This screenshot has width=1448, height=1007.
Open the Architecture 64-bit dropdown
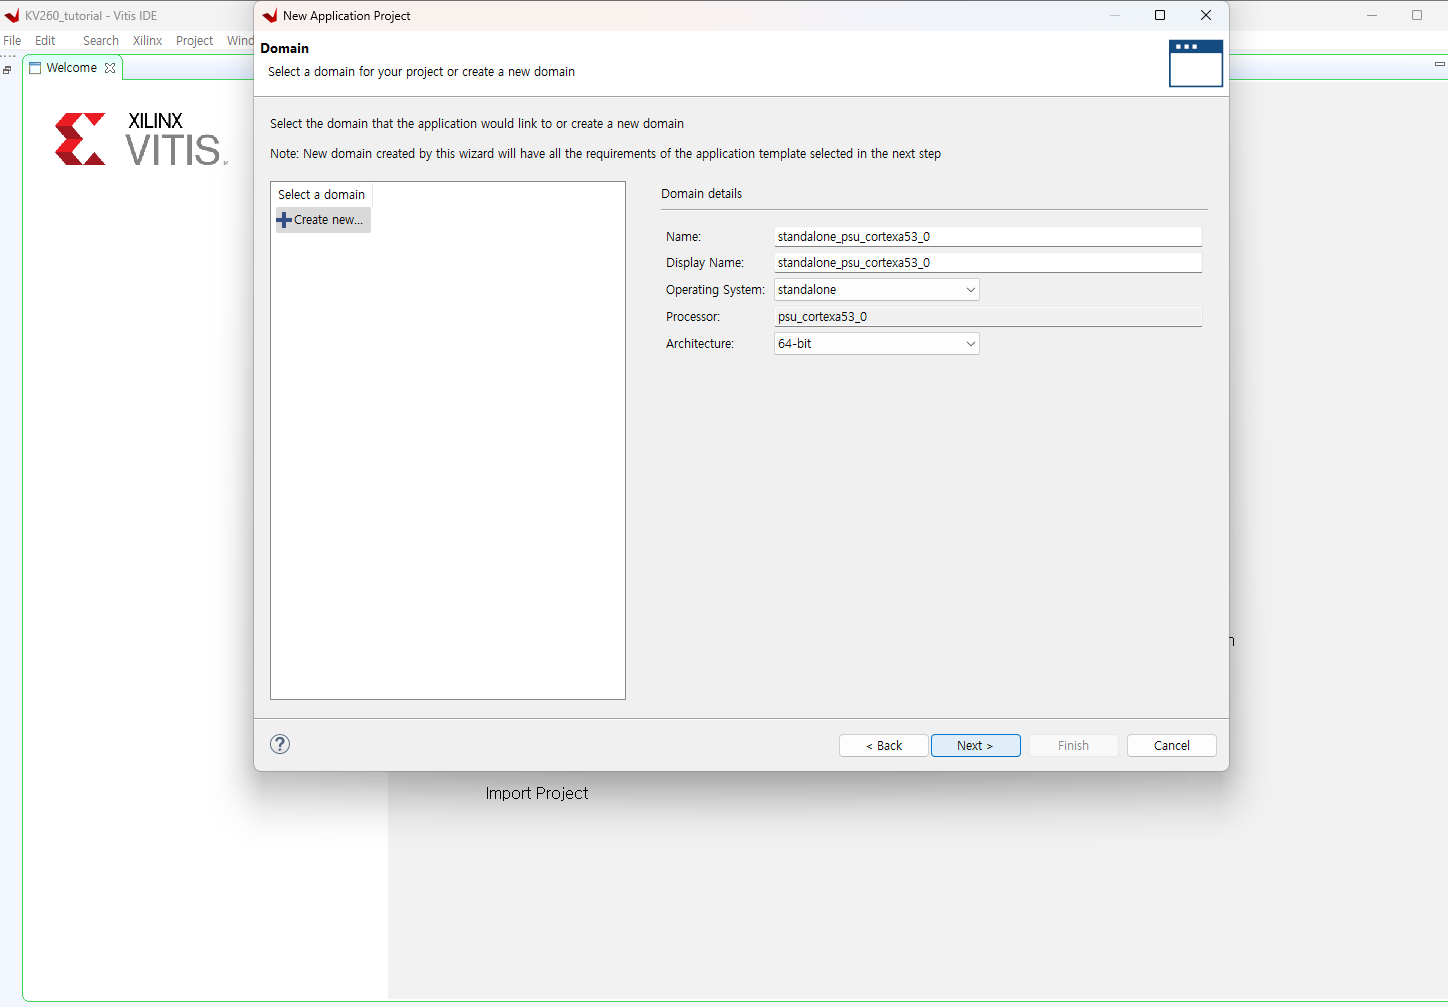point(877,344)
